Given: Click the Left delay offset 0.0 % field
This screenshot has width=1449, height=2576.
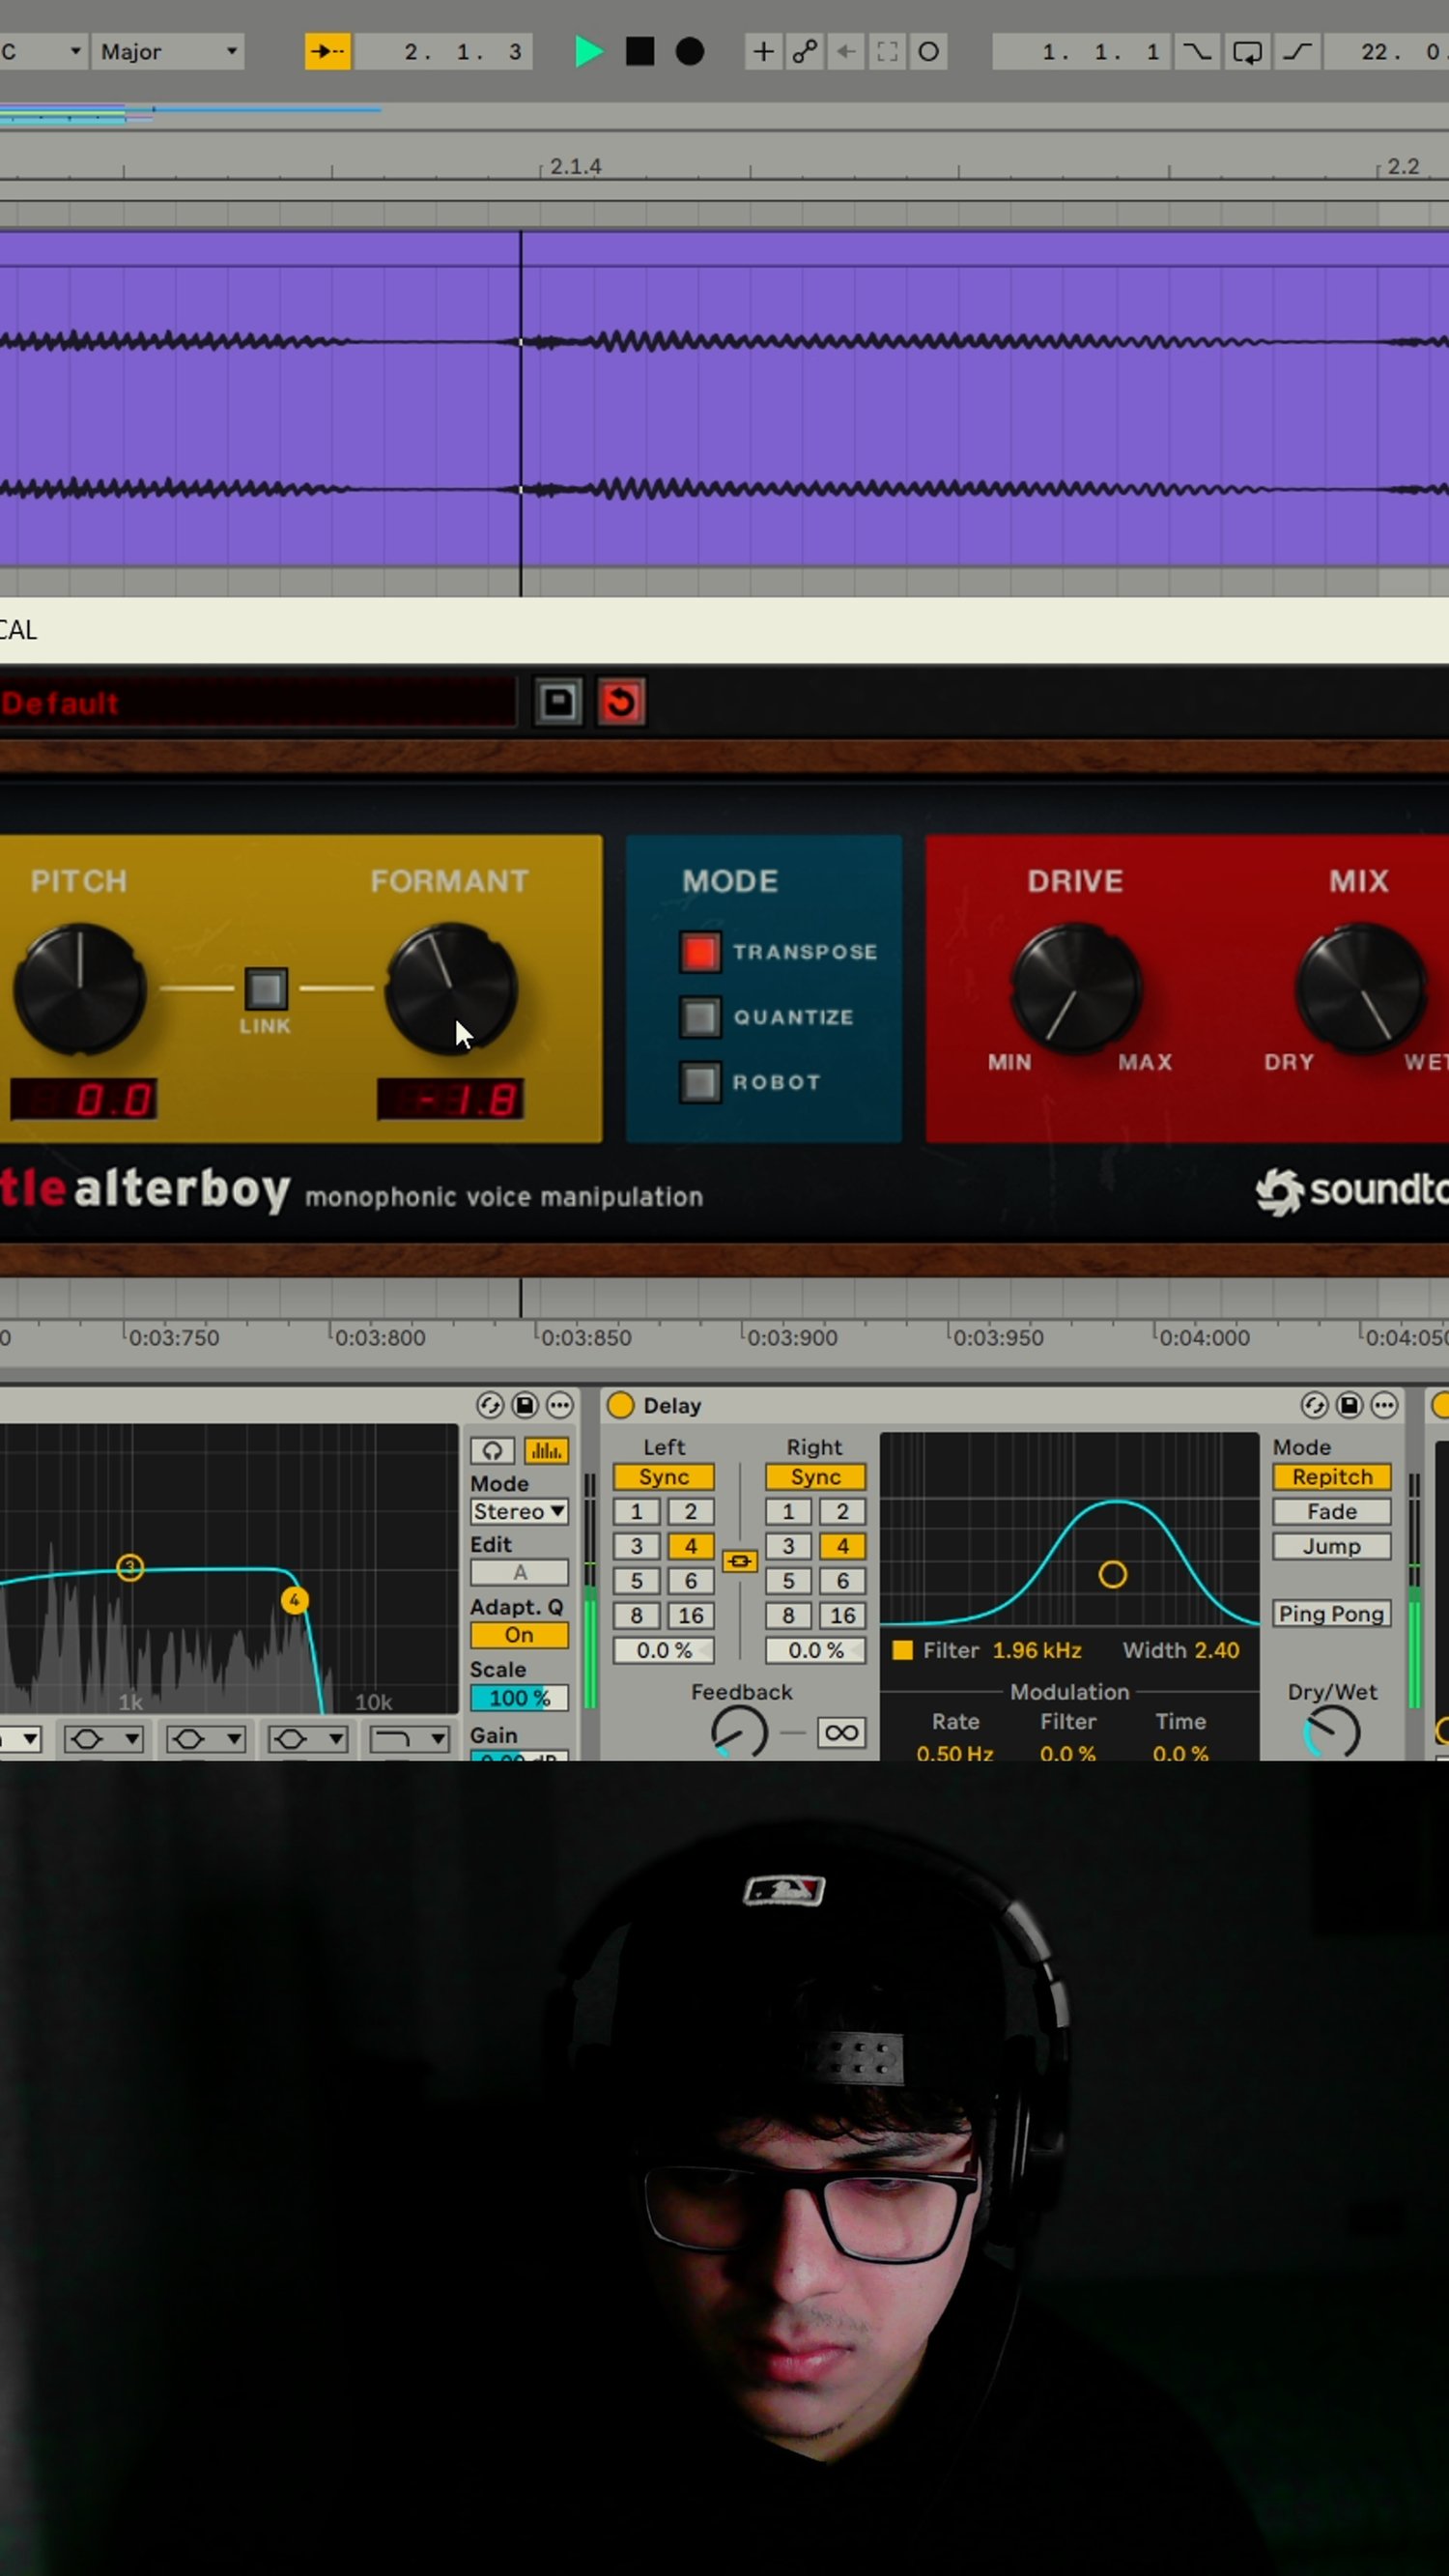Looking at the screenshot, I should (664, 1651).
